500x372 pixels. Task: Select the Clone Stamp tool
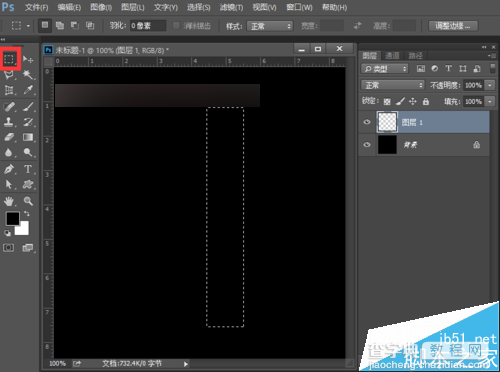pos(10,122)
